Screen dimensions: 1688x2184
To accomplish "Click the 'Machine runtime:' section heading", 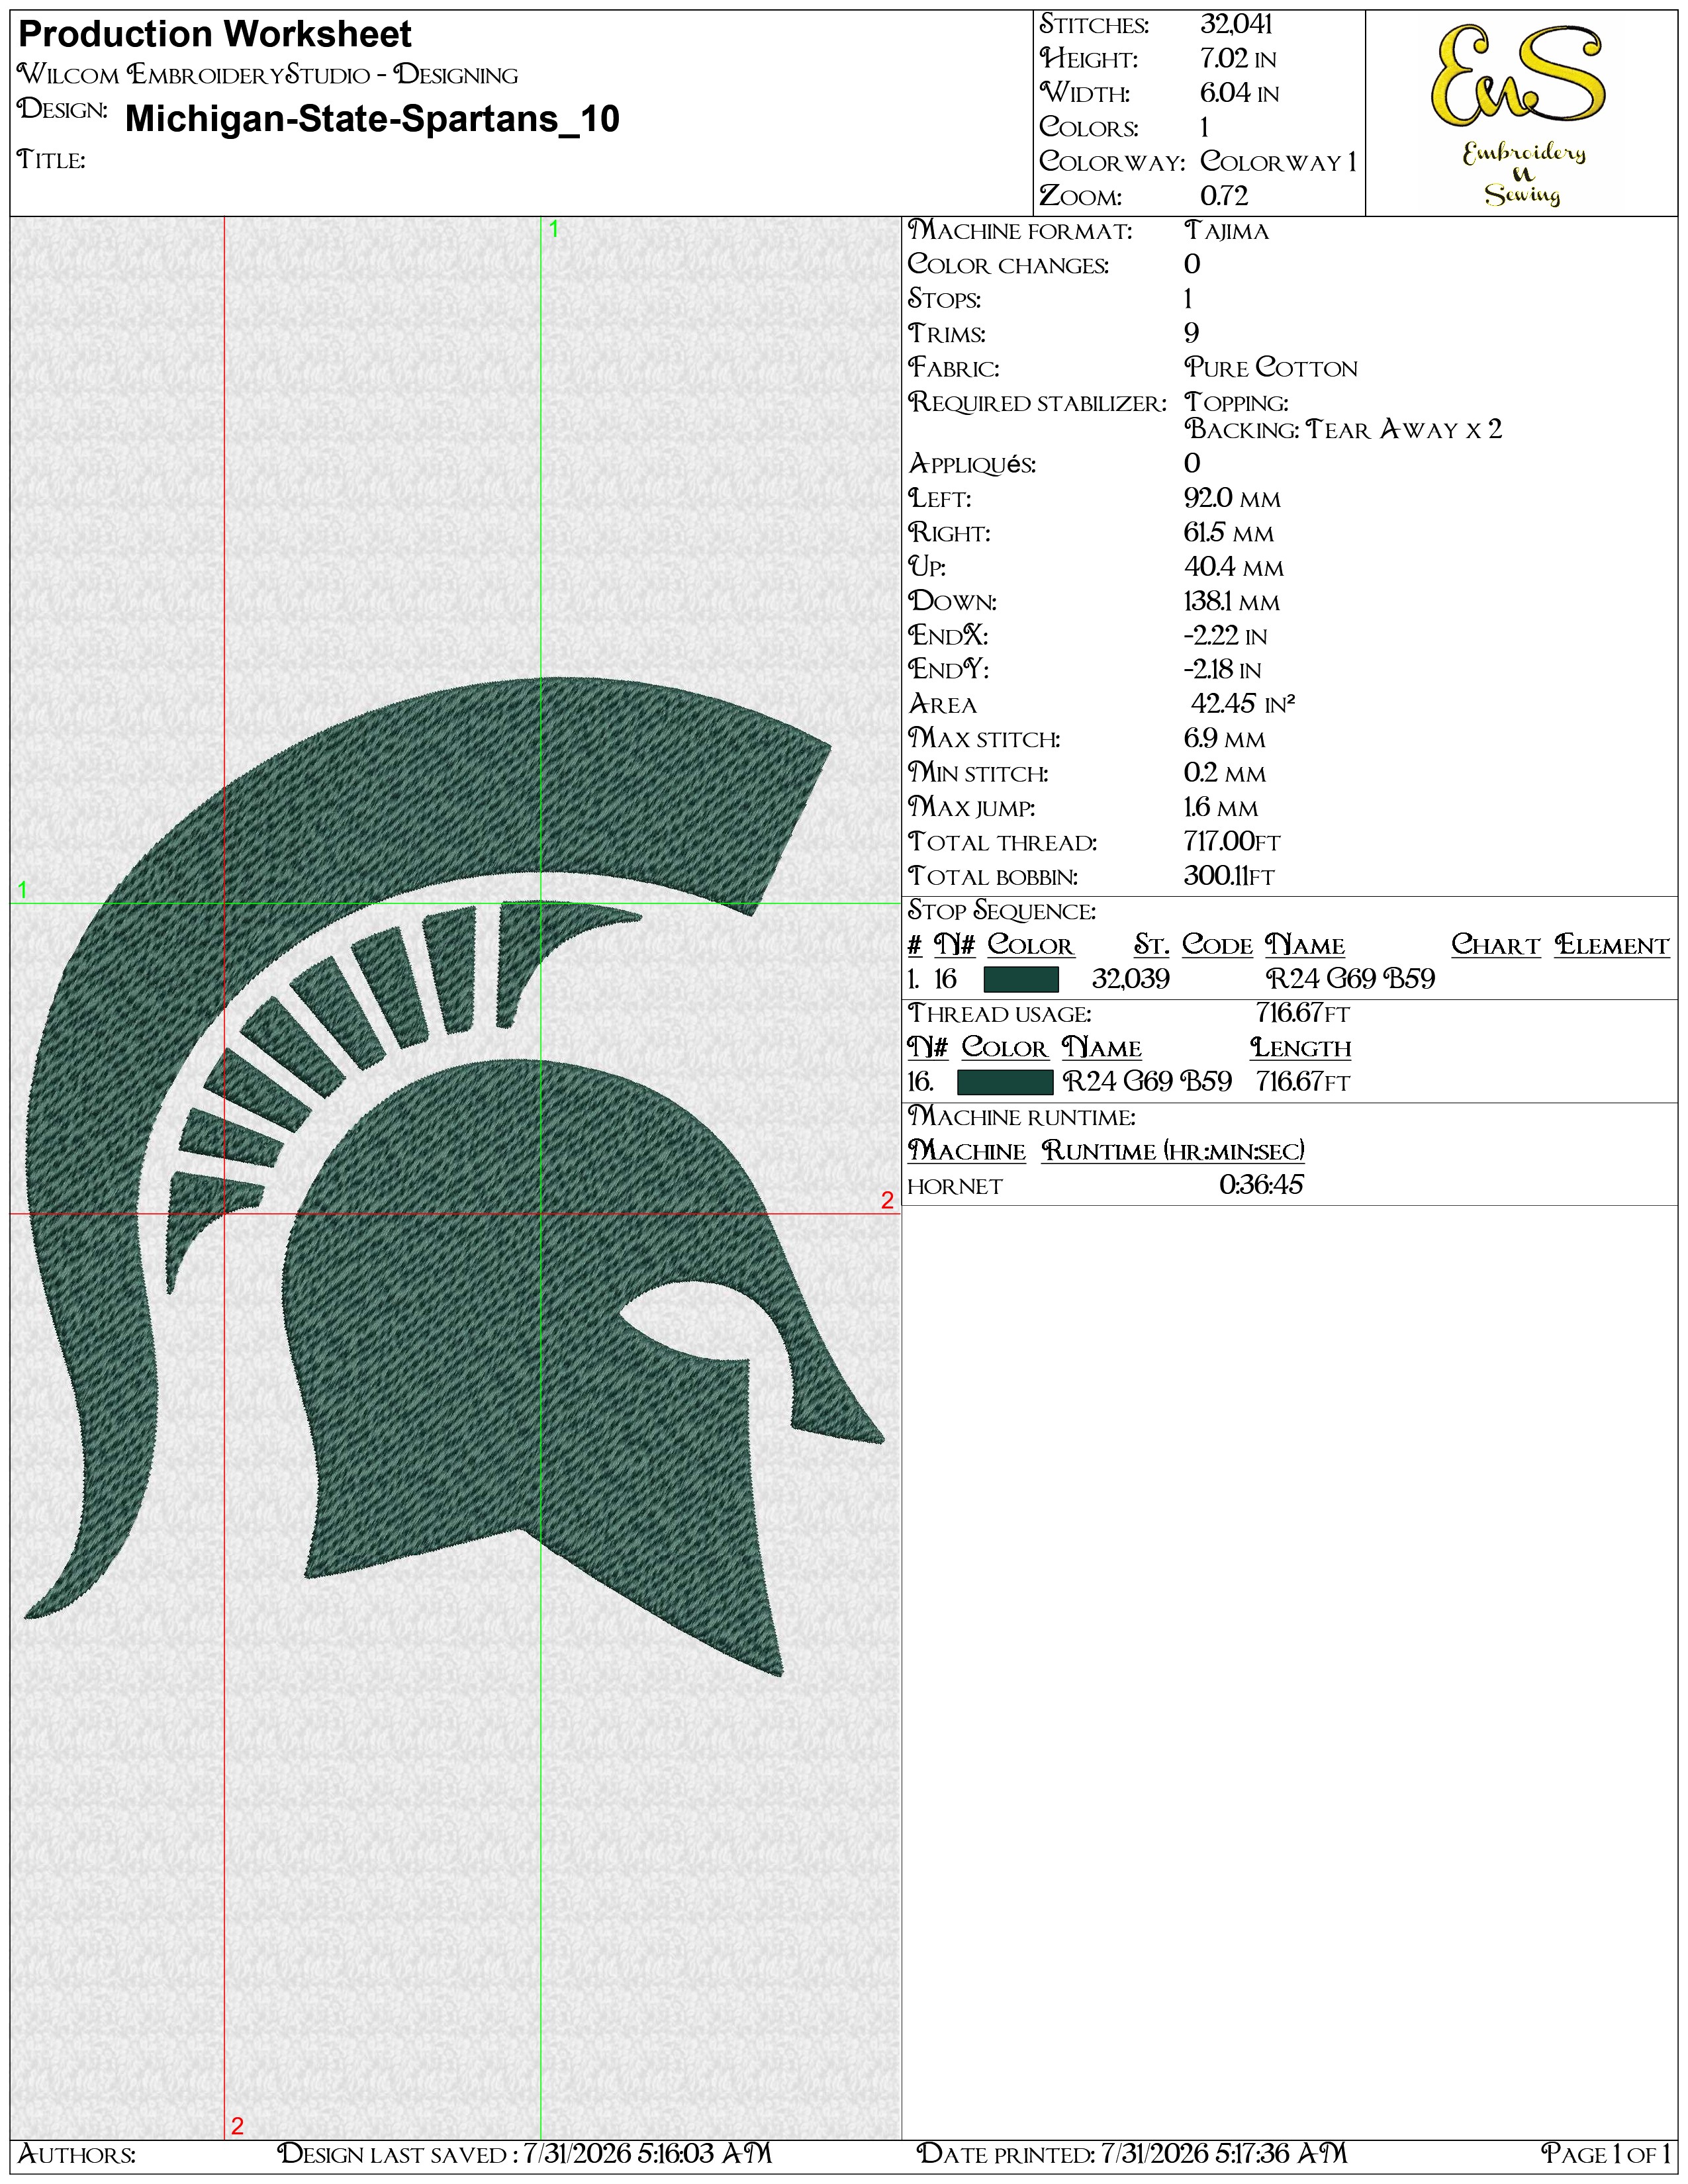I will coord(1021,1117).
